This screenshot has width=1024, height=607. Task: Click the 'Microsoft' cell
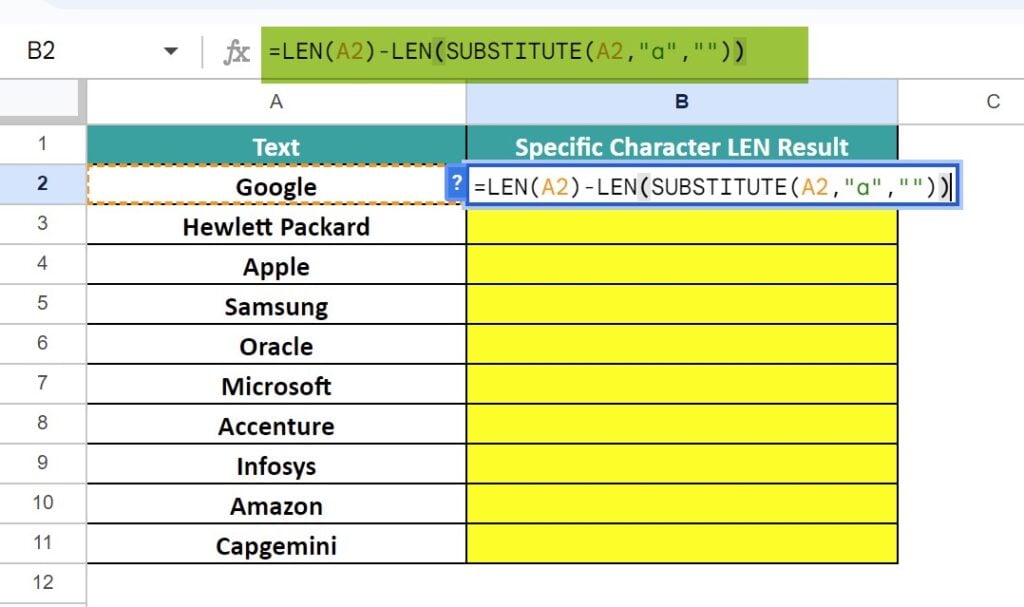tap(276, 384)
